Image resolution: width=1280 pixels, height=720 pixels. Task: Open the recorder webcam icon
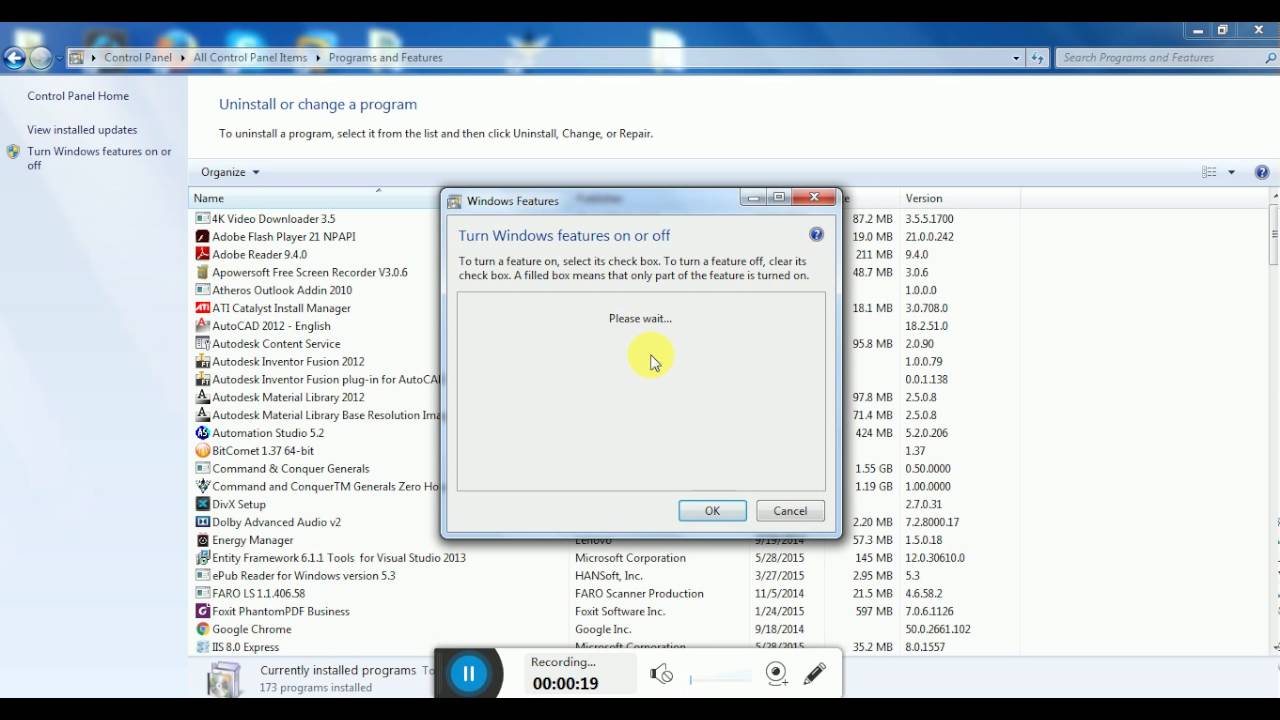(776, 674)
